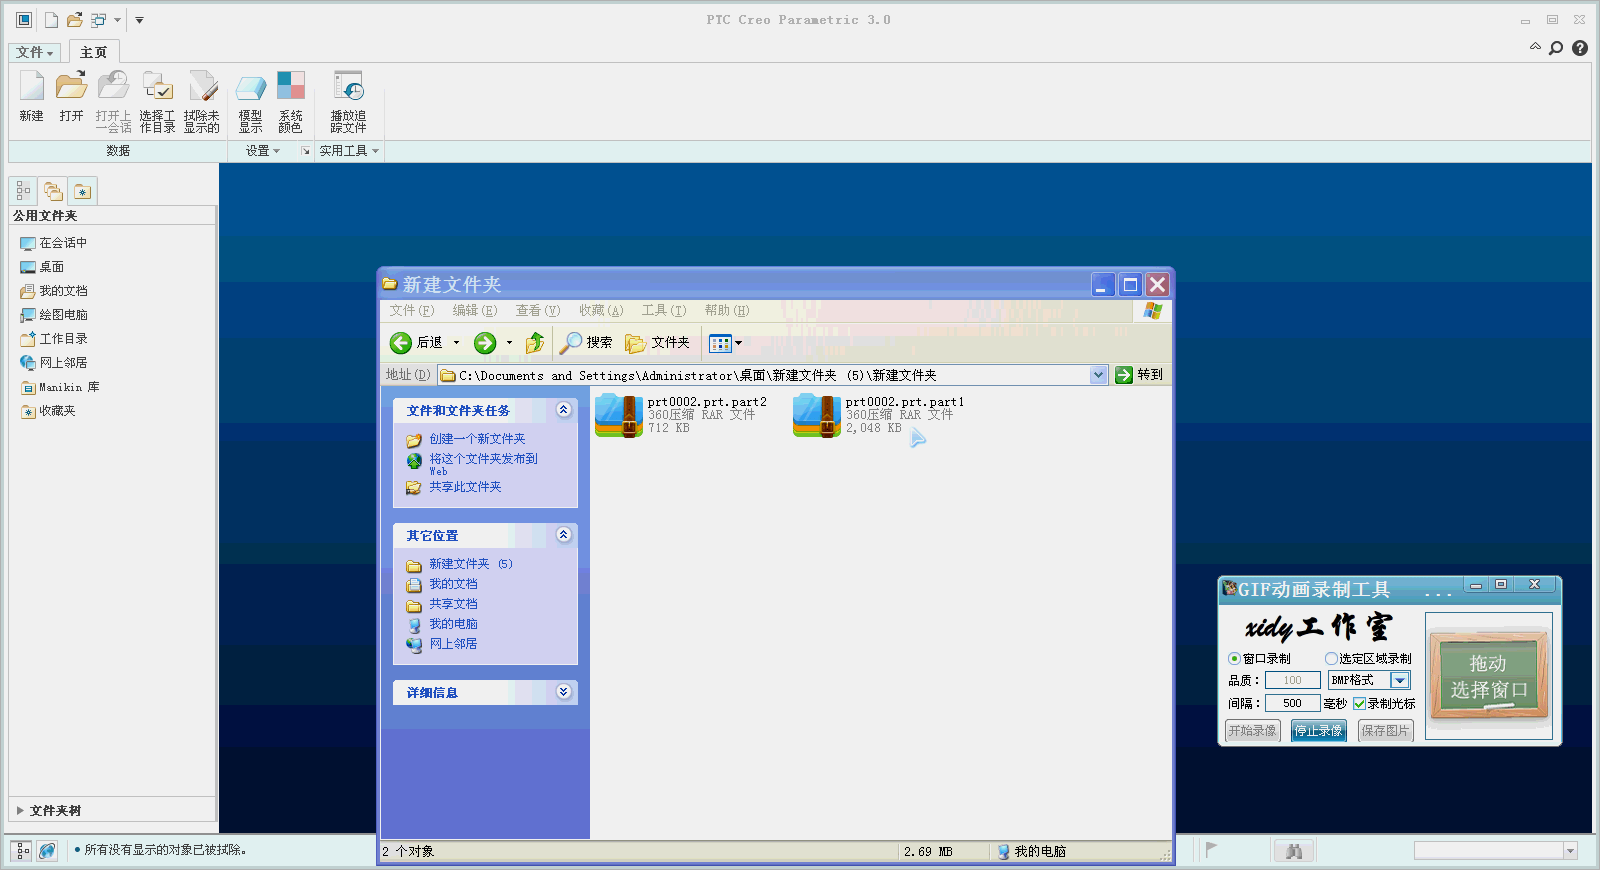Screen dimensions: 1600x870
Task: Open 设置 group dropdown in ribbon
Action: point(263,151)
